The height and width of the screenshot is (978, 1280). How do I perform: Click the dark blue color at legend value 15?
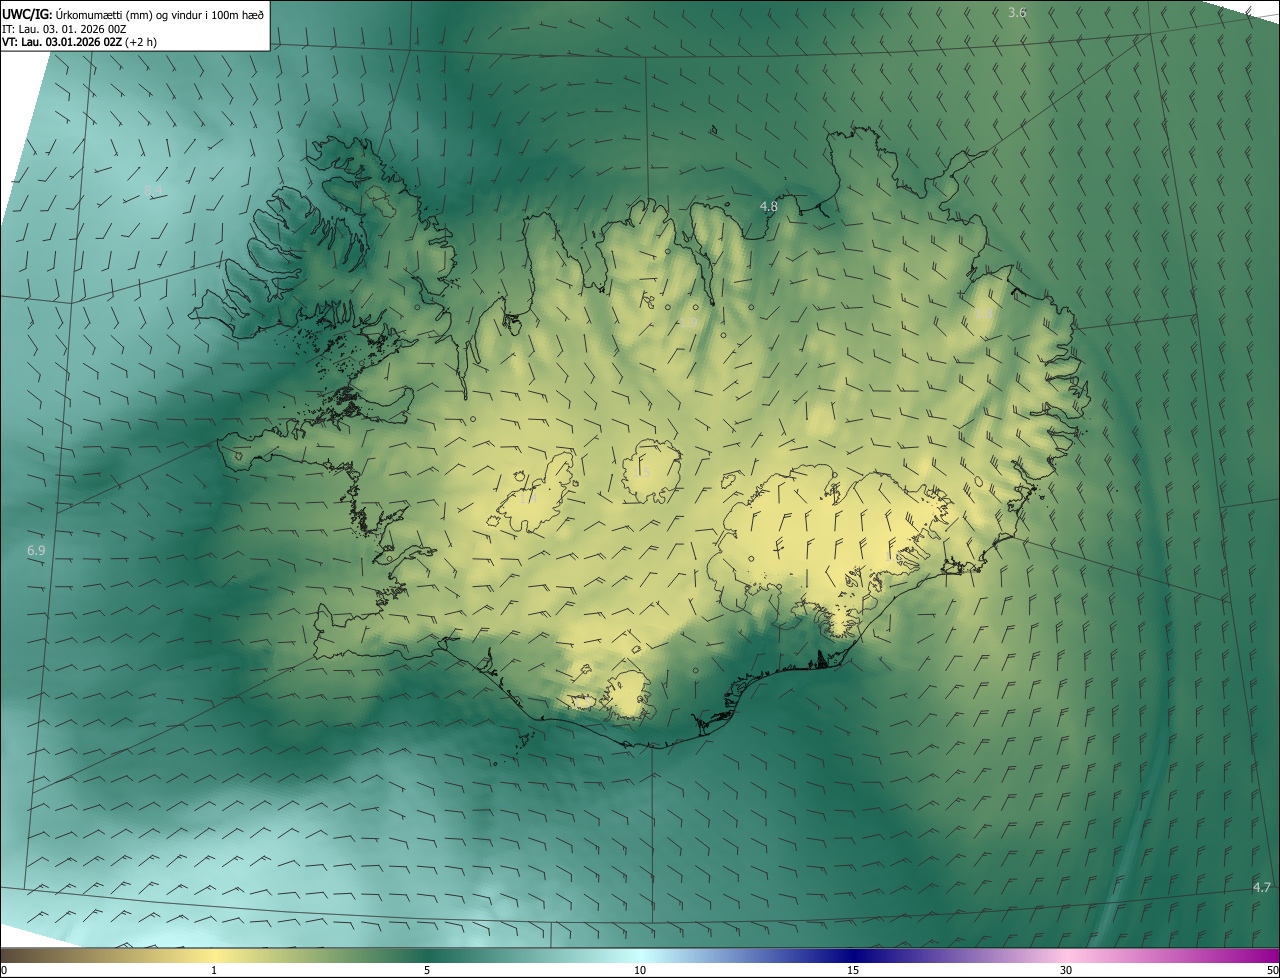point(853,957)
